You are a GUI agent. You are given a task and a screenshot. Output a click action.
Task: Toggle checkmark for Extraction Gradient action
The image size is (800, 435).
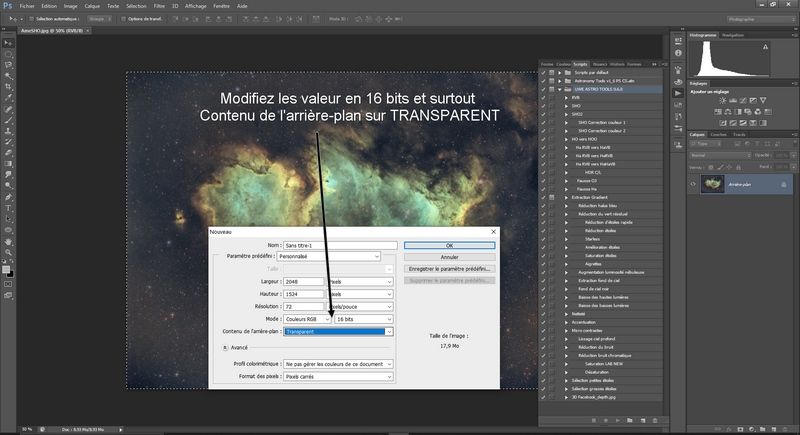(543, 197)
